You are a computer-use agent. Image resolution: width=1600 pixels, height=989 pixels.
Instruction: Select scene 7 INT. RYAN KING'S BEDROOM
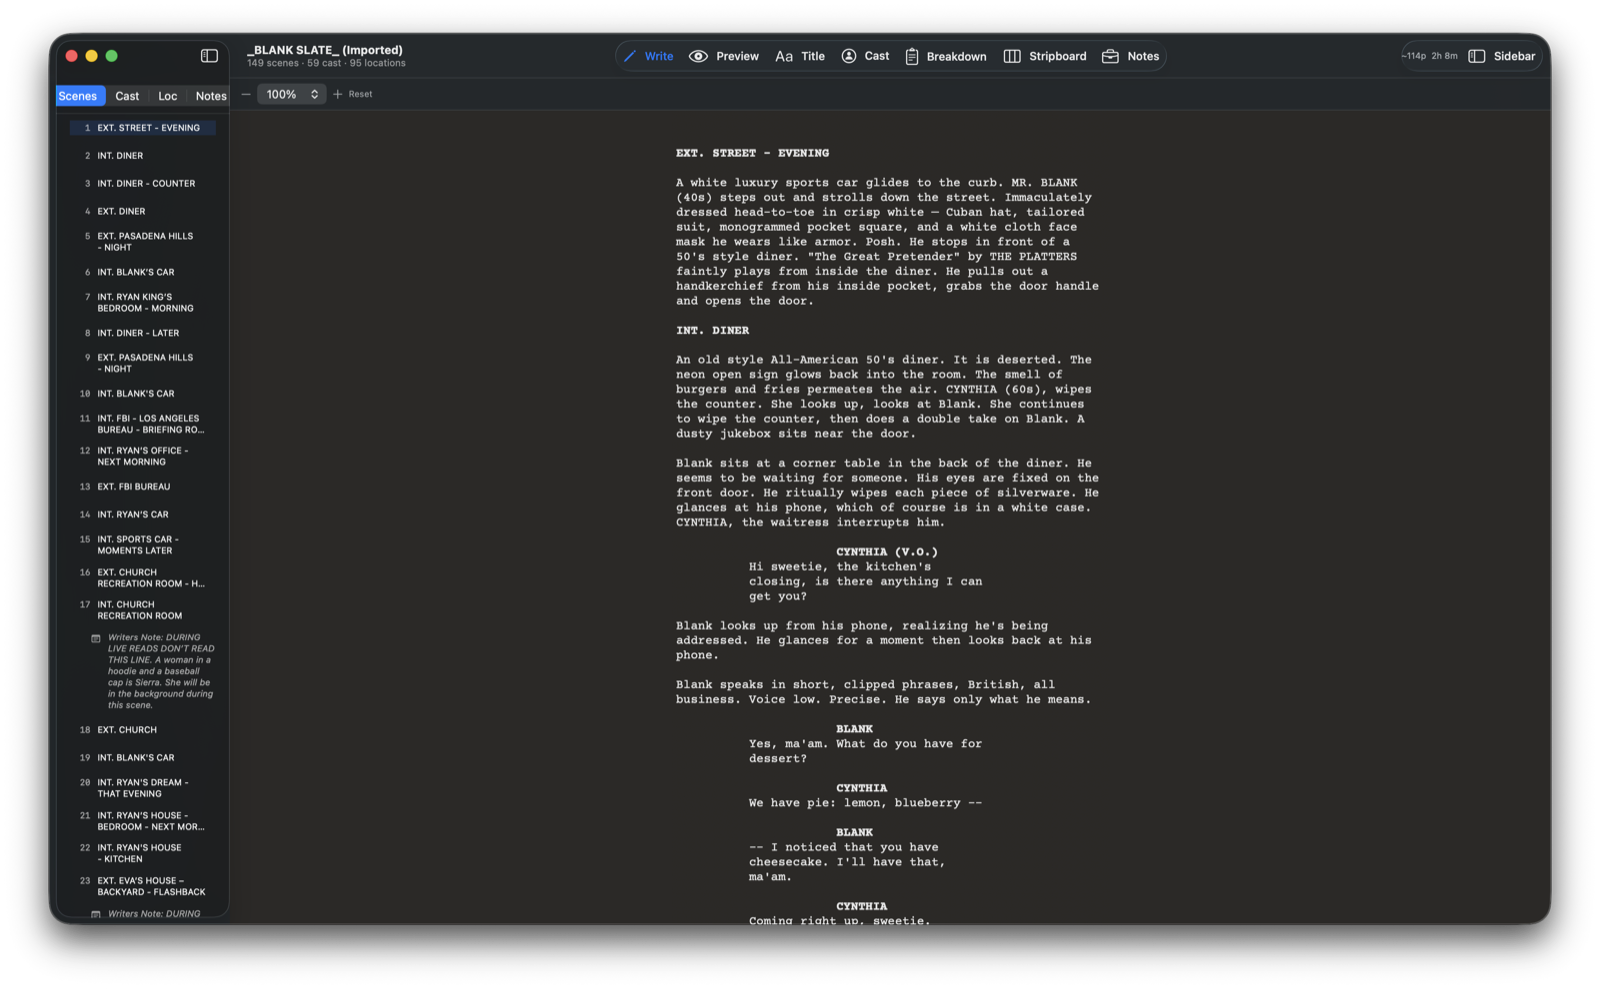coord(143,303)
